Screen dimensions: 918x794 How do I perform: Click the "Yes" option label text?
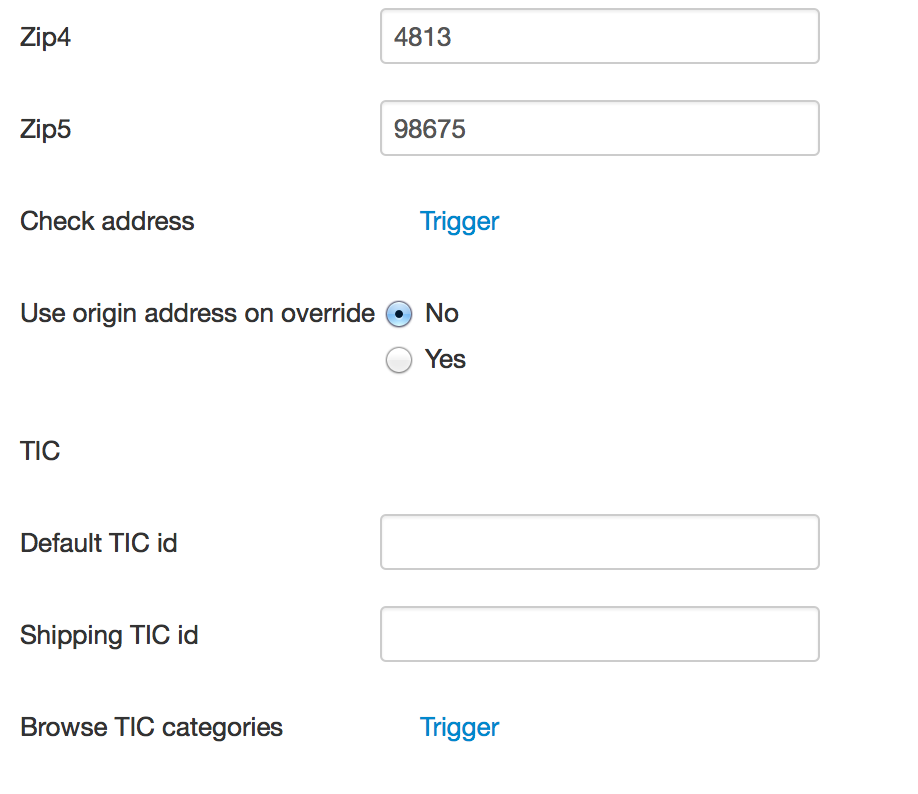(x=446, y=359)
